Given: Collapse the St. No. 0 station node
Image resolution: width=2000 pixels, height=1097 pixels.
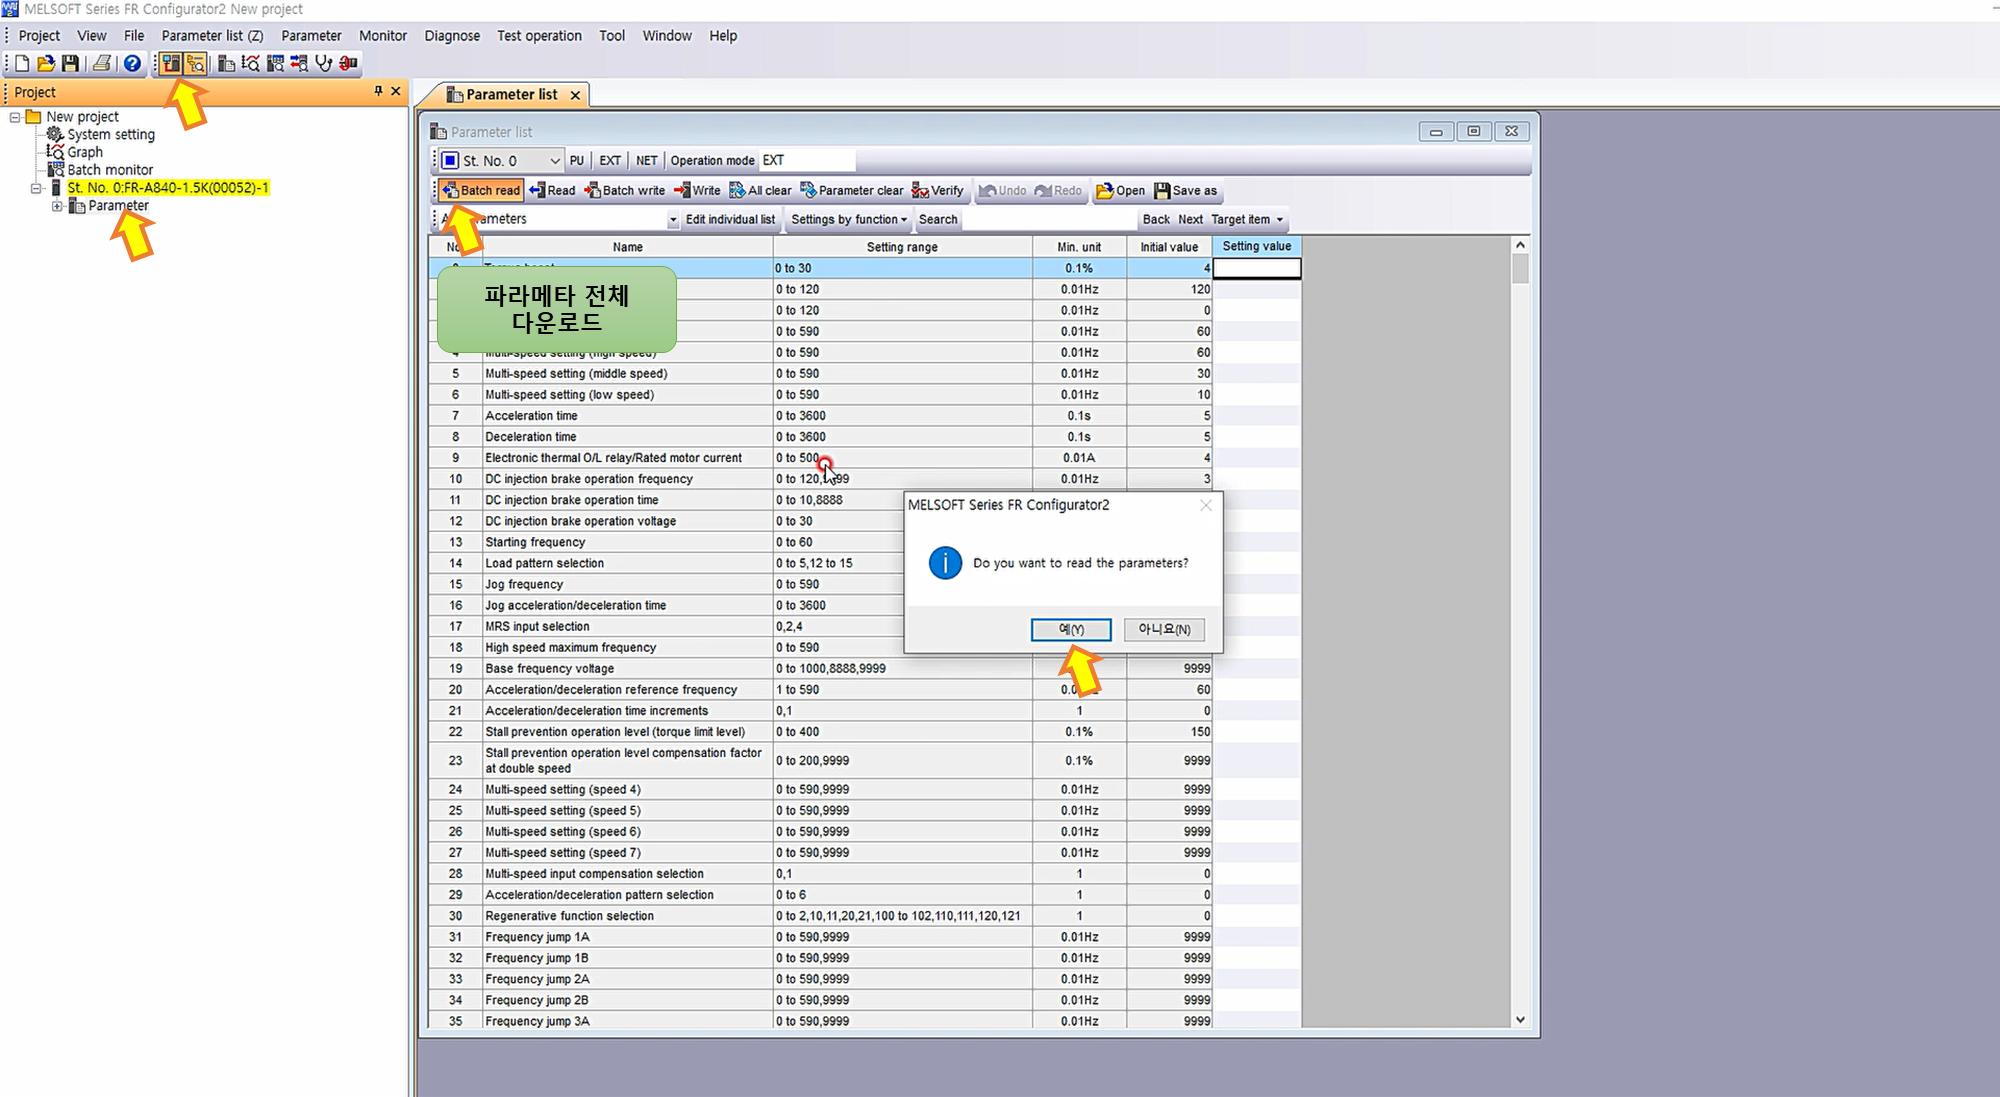Looking at the screenshot, I should (x=36, y=188).
